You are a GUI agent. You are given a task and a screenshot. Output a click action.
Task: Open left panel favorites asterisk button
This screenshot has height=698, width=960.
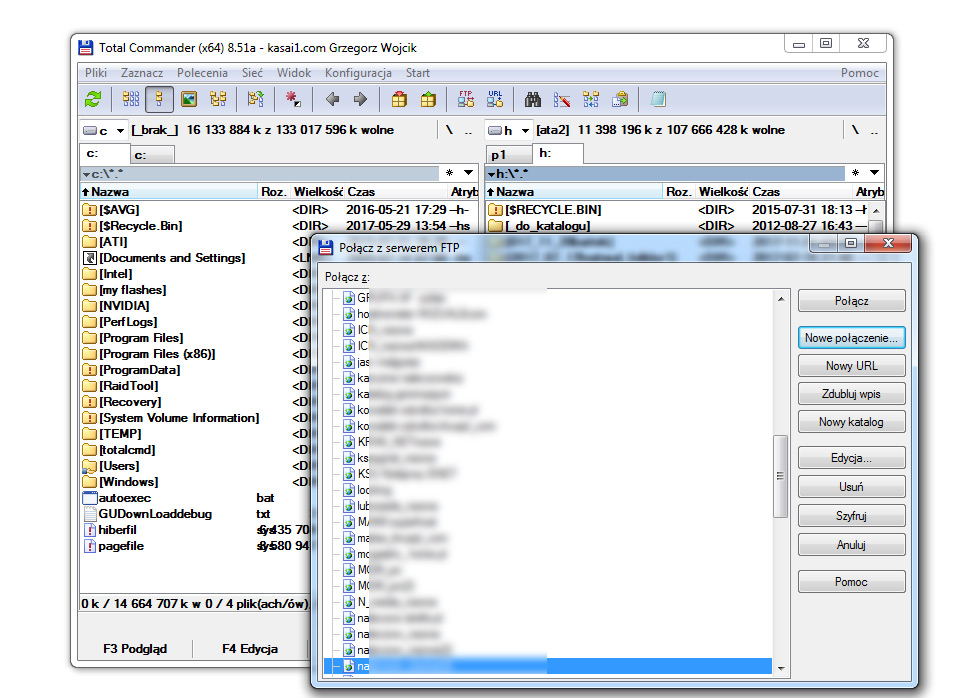[x=450, y=173]
